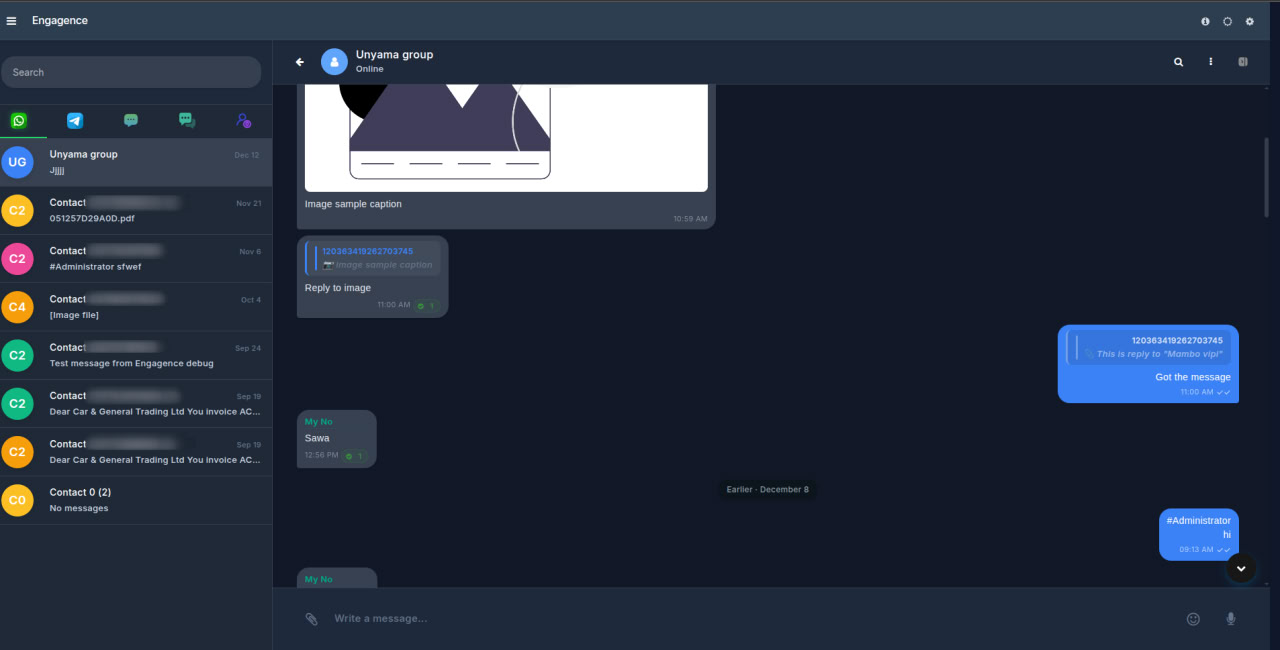Toggle the contact details side panel
This screenshot has height=650, width=1280.
tap(1242, 61)
